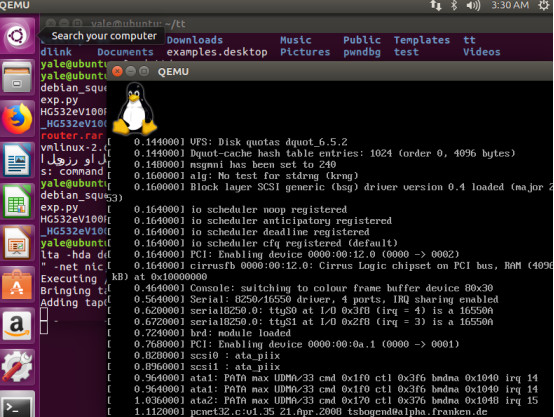Image resolution: width=554 pixels, height=417 pixels.
Task: Open the session gear menu
Action: pos(544,5)
